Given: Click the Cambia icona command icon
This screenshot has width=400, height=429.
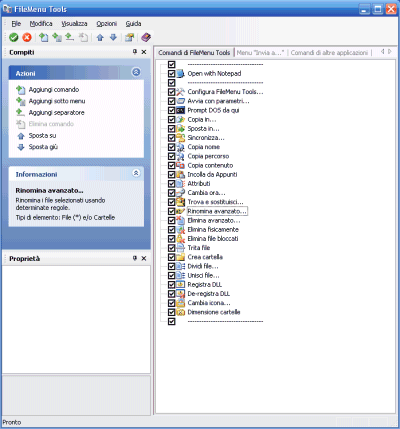Looking at the screenshot, I should click(x=180, y=303).
